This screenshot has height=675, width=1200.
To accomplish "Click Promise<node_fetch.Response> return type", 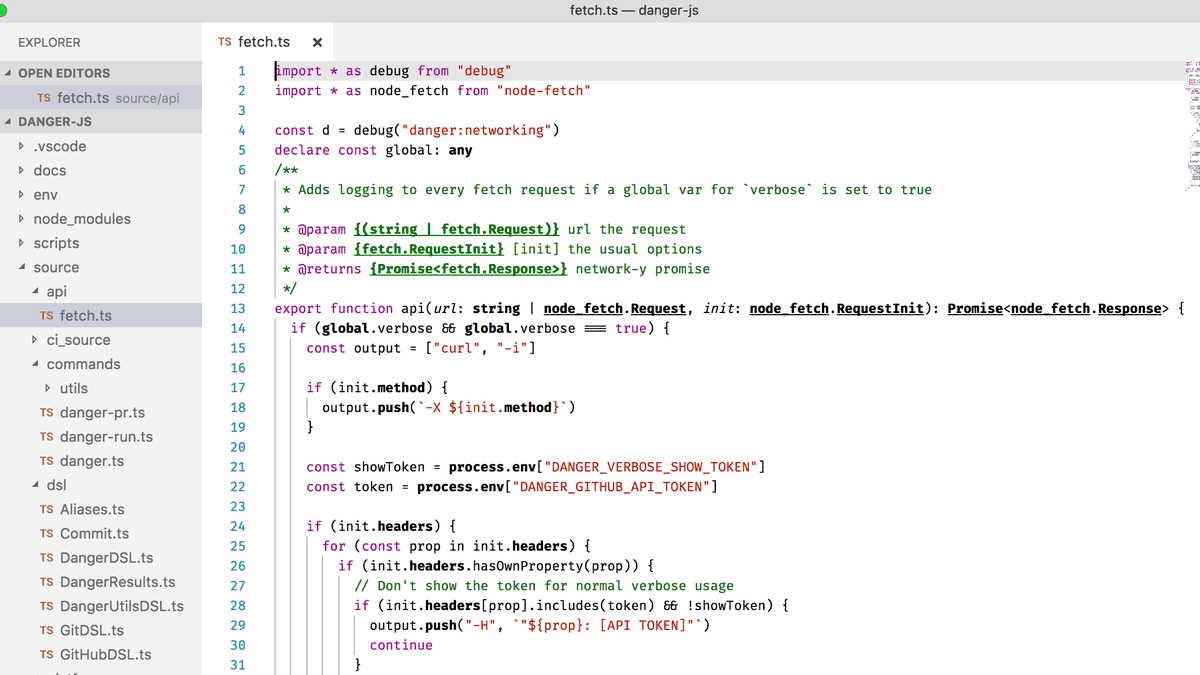I will click(x=1057, y=308).
